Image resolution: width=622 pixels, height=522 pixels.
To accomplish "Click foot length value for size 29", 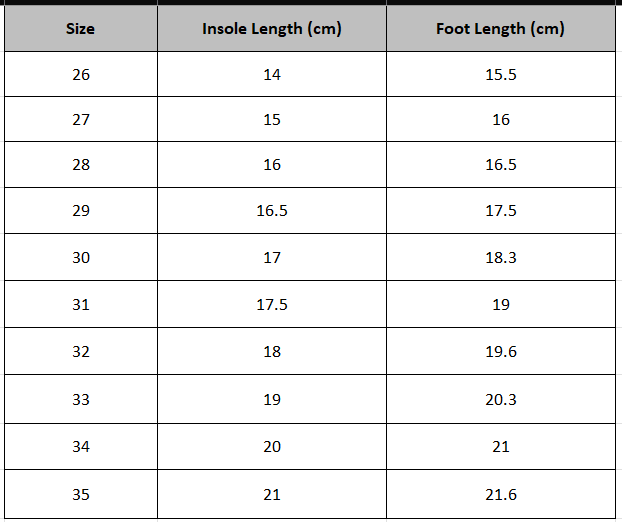I will point(501,211).
